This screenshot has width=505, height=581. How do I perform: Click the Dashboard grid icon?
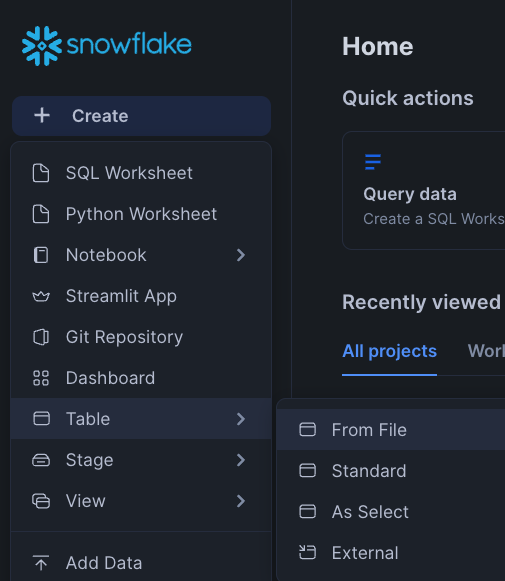click(x=41, y=378)
